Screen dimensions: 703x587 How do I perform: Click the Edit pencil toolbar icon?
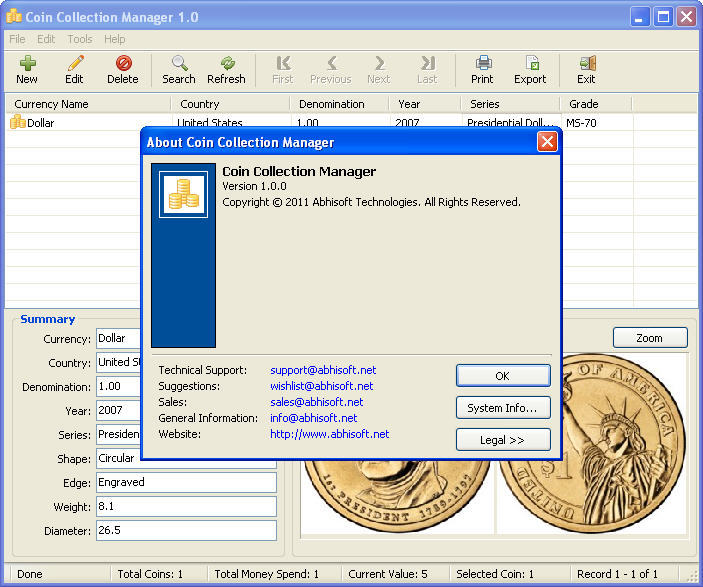pyautogui.click(x=75, y=63)
